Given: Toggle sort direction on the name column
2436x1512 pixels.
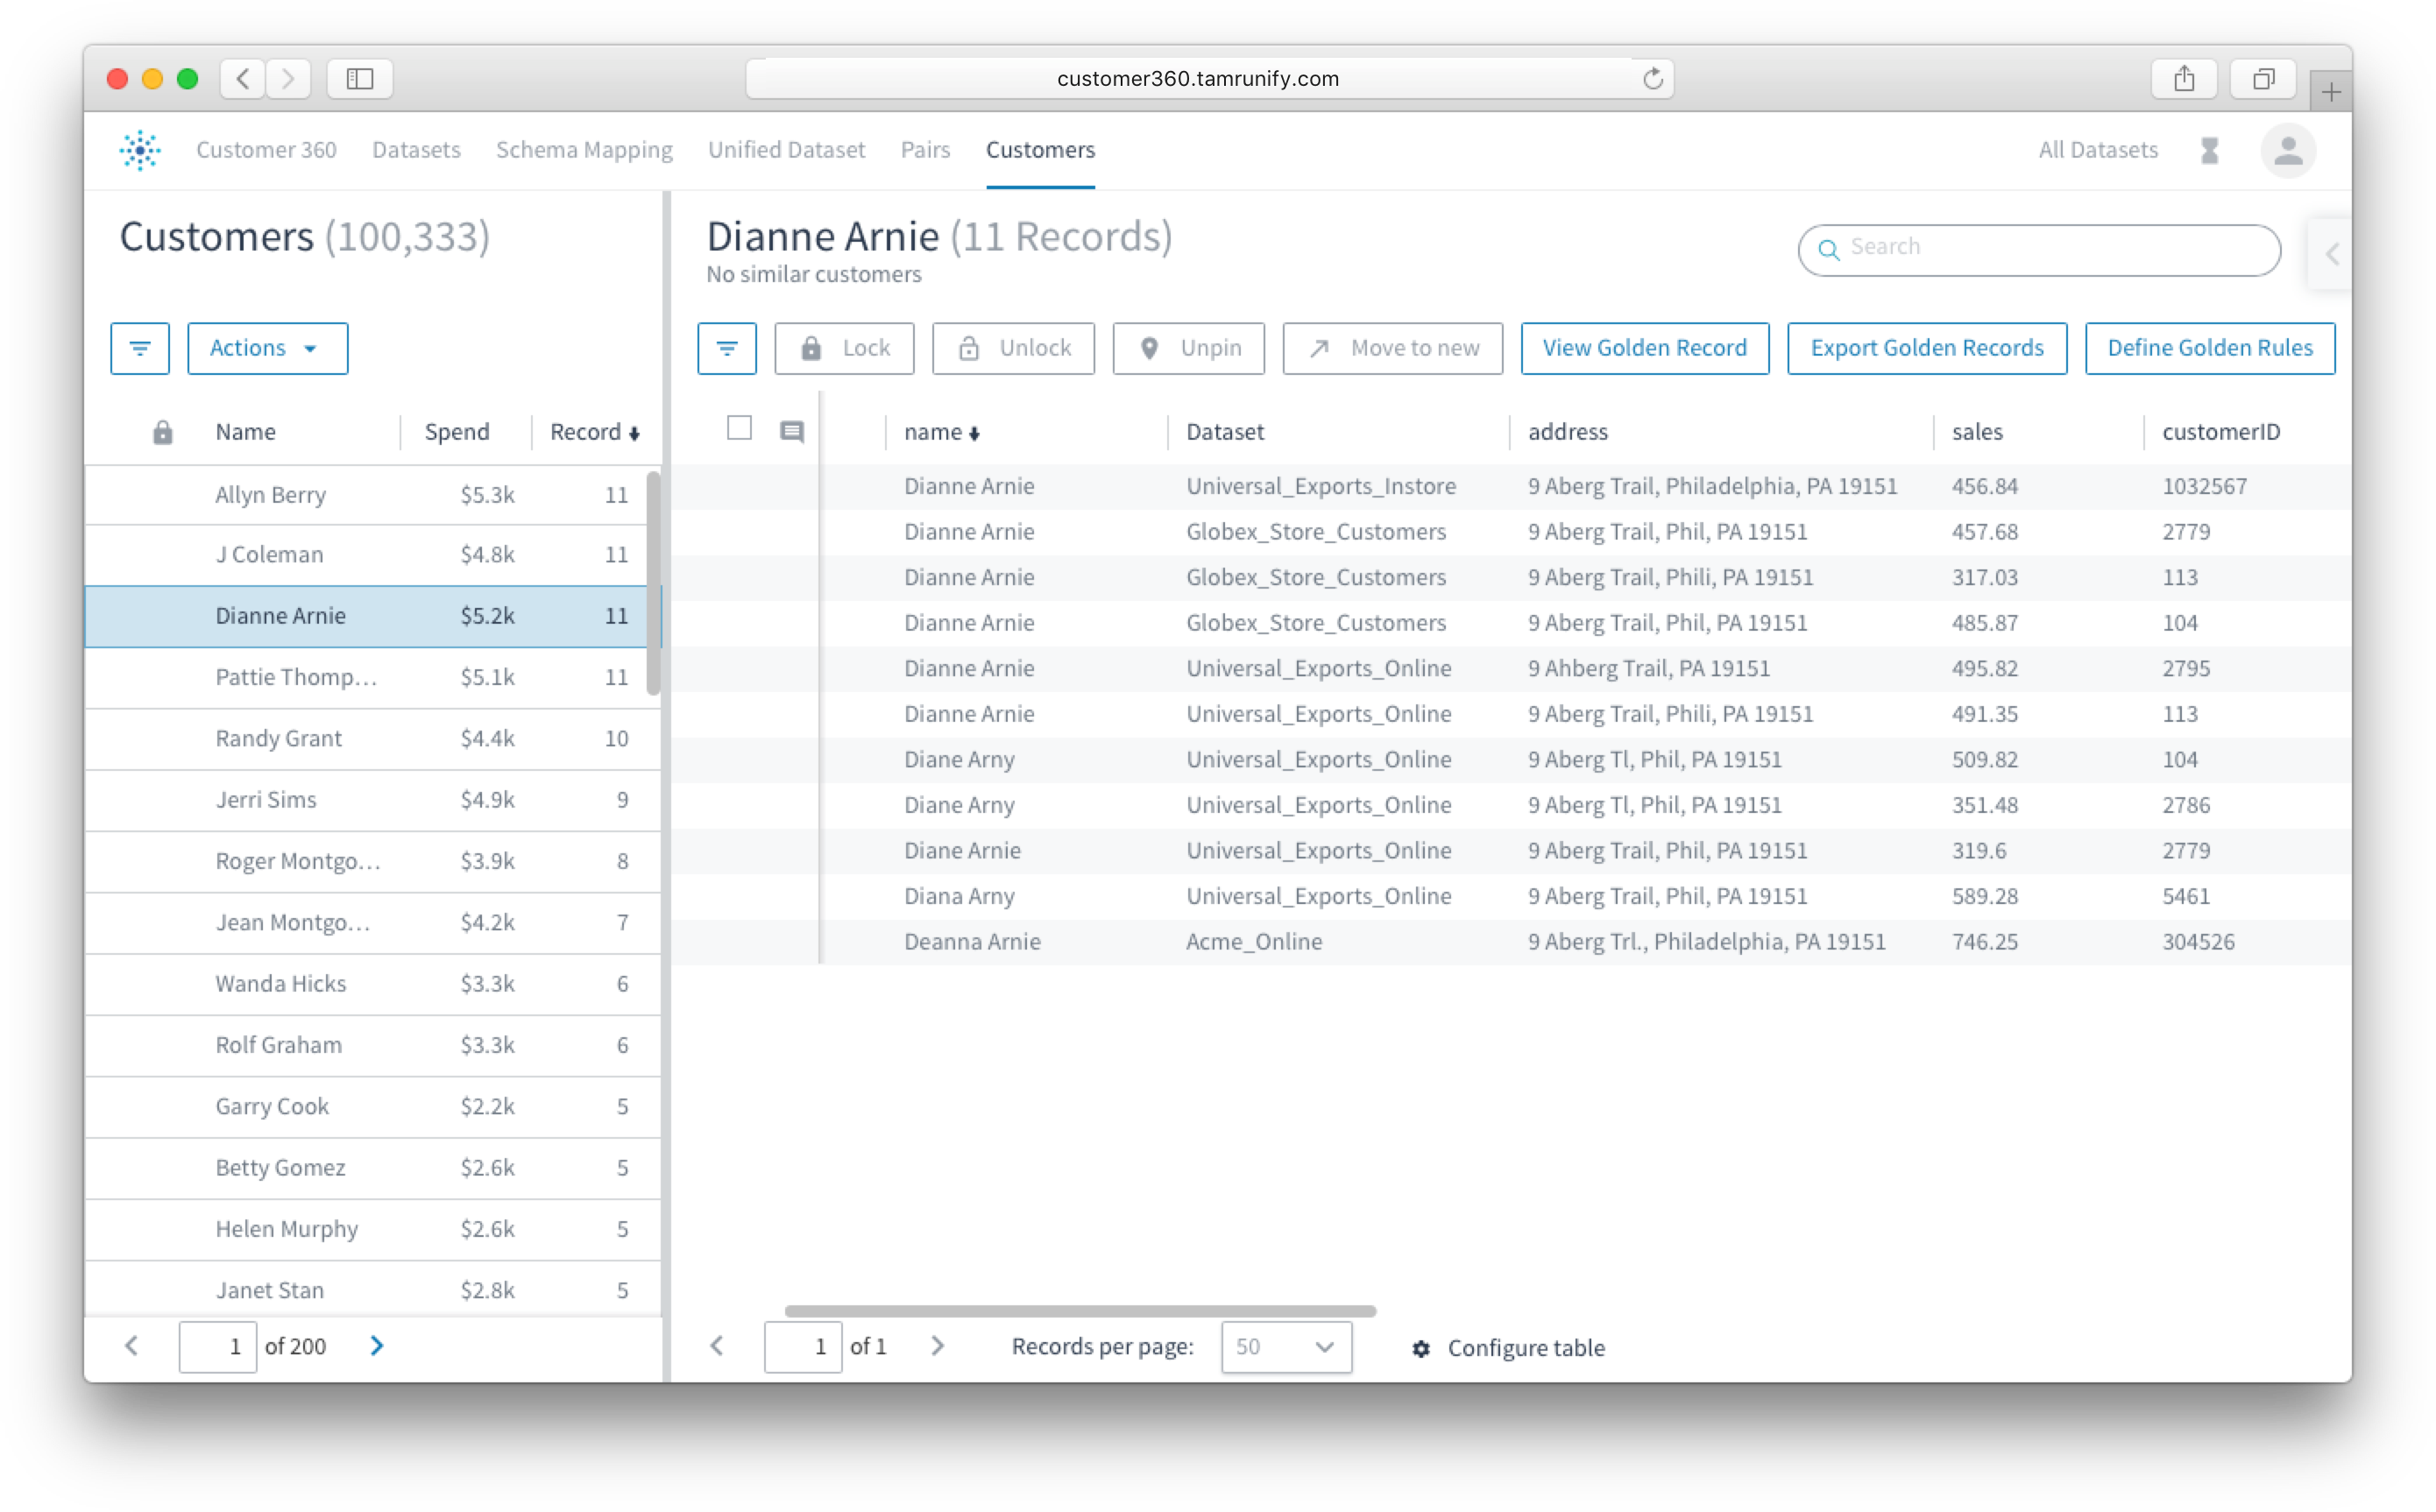Looking at the screenshot, I should [941, 431].
